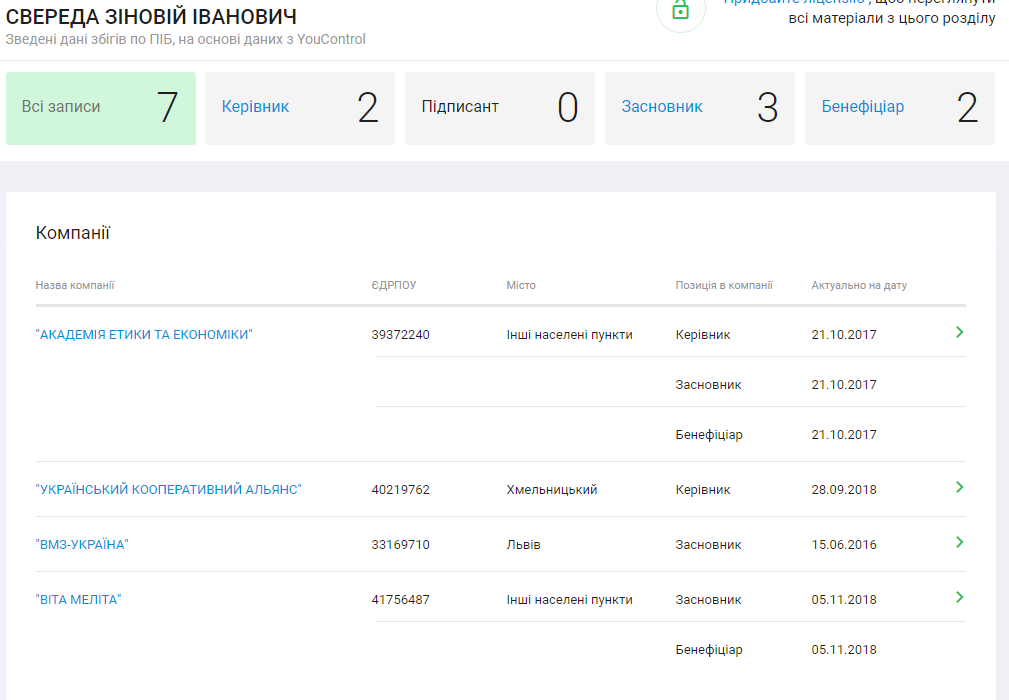Image resolution: width=1009 pixels, height=700 pixels.
Task: Switch to the Засновник filter tab
Action: 699,108
